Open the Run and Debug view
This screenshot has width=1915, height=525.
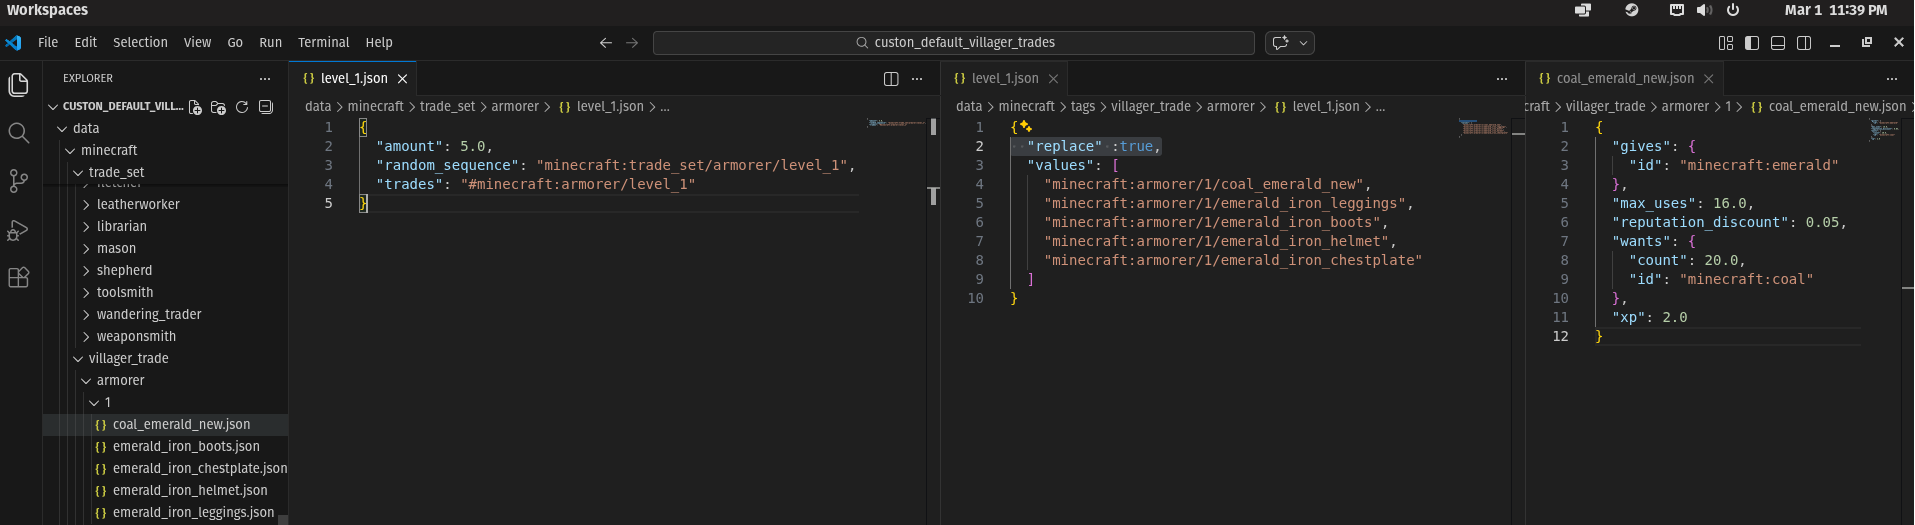click(18, 230)
